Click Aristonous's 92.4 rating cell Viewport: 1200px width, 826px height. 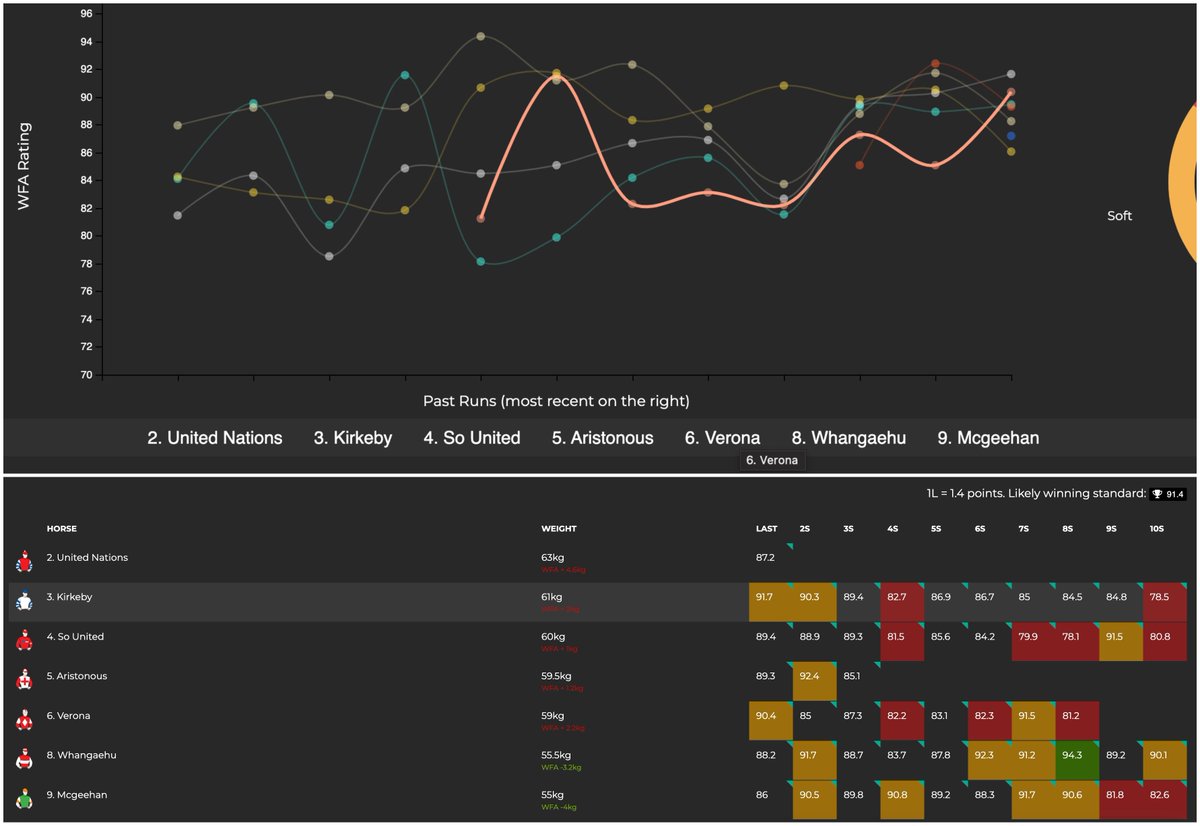[x=815, y=681]
